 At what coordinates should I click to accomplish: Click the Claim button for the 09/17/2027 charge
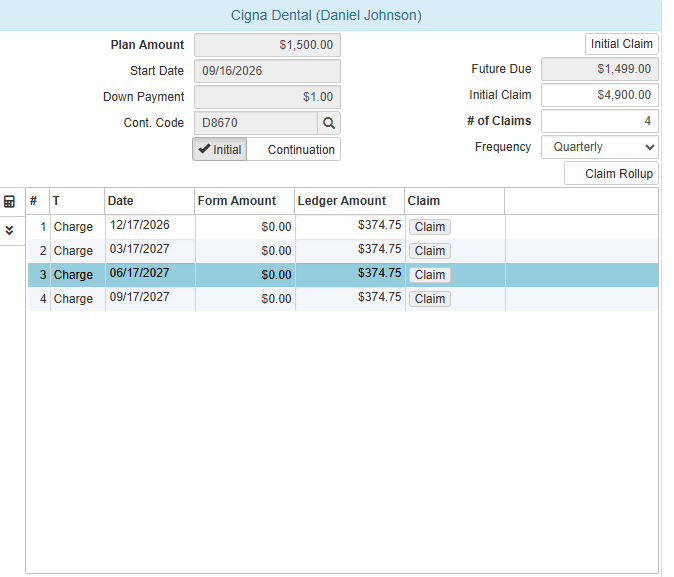pyautogui.click(x=430, y=299)
